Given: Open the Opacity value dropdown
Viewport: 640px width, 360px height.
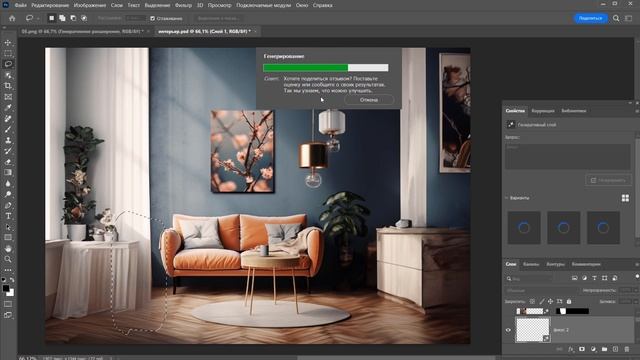Looking at the screenshot, I should (636, 290).
